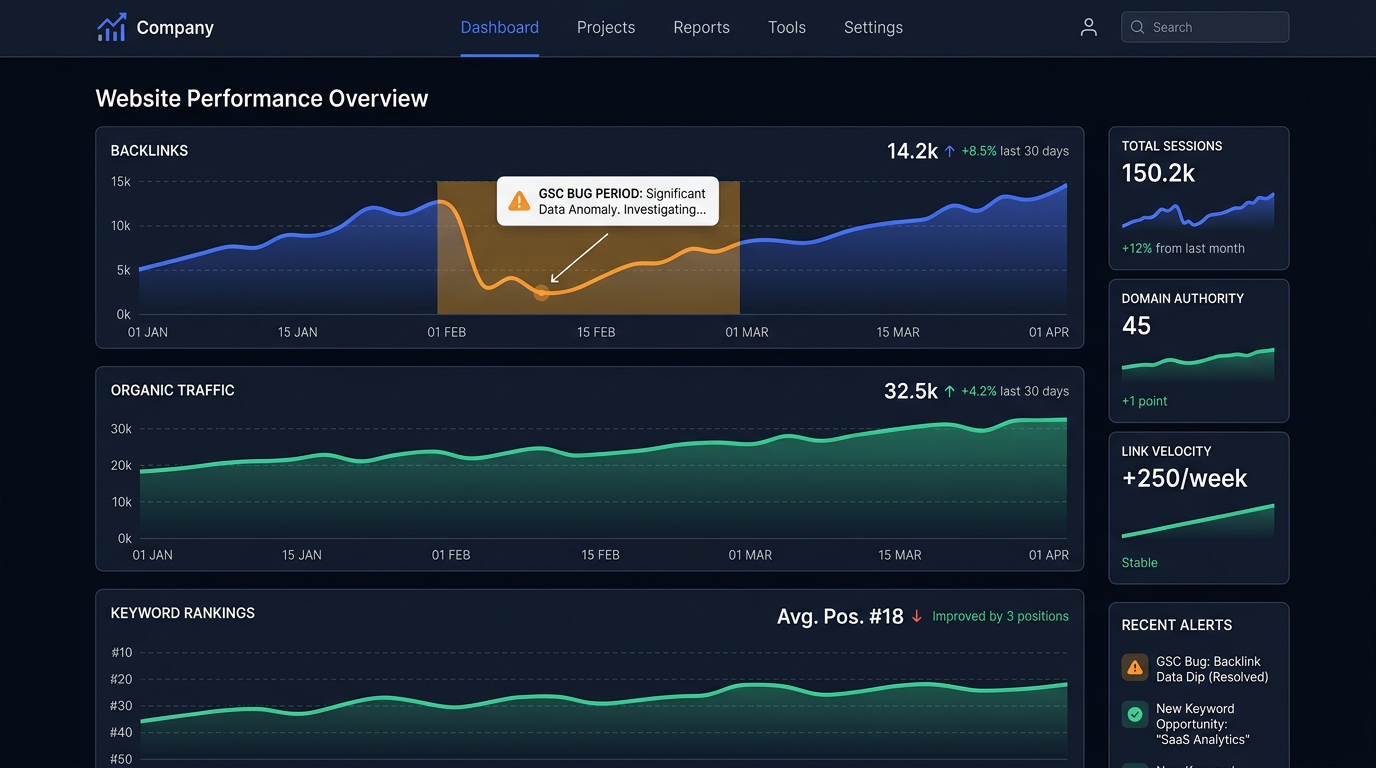1376x768 pixels.
Task: Click the up arrow beside Backlinks 14.2k
Action: click(949, 151)
